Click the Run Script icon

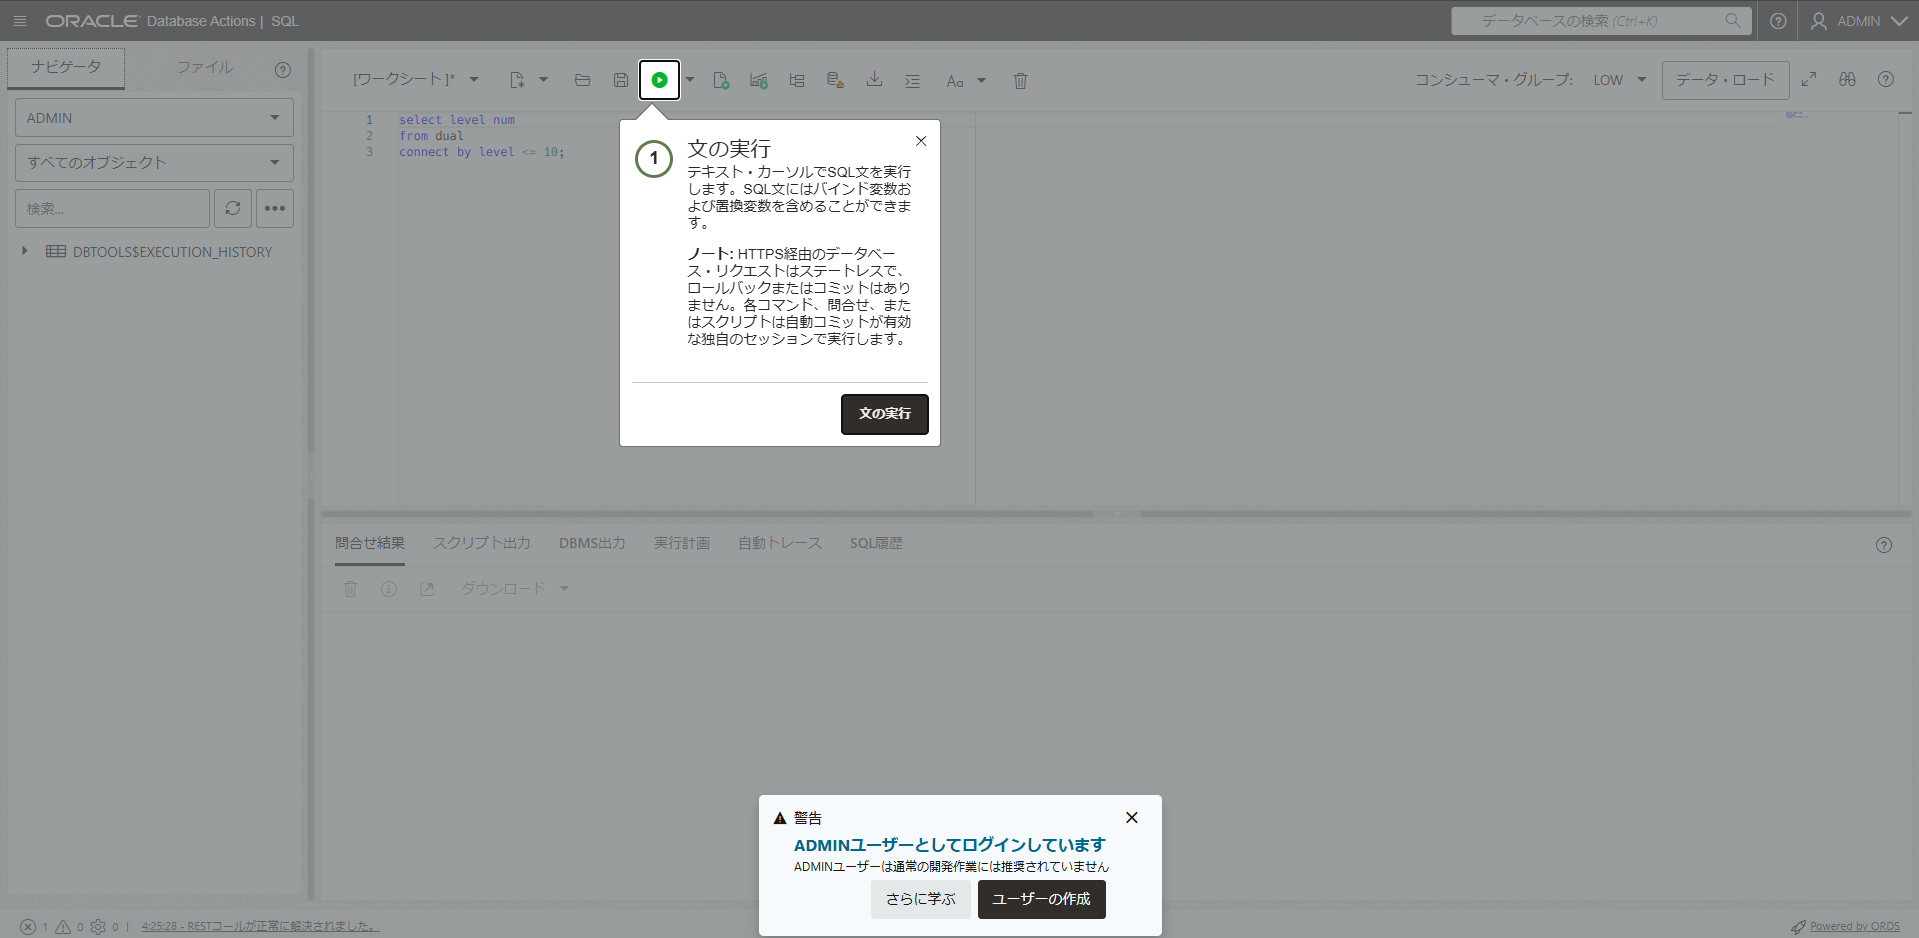click(721, 80)
